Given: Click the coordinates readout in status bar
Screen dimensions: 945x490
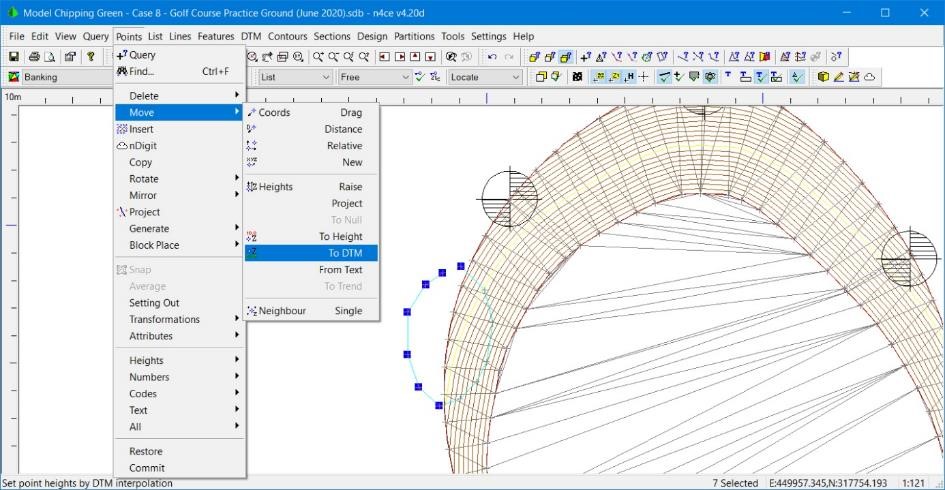Looking at the screenshot, I should point(828,483).
